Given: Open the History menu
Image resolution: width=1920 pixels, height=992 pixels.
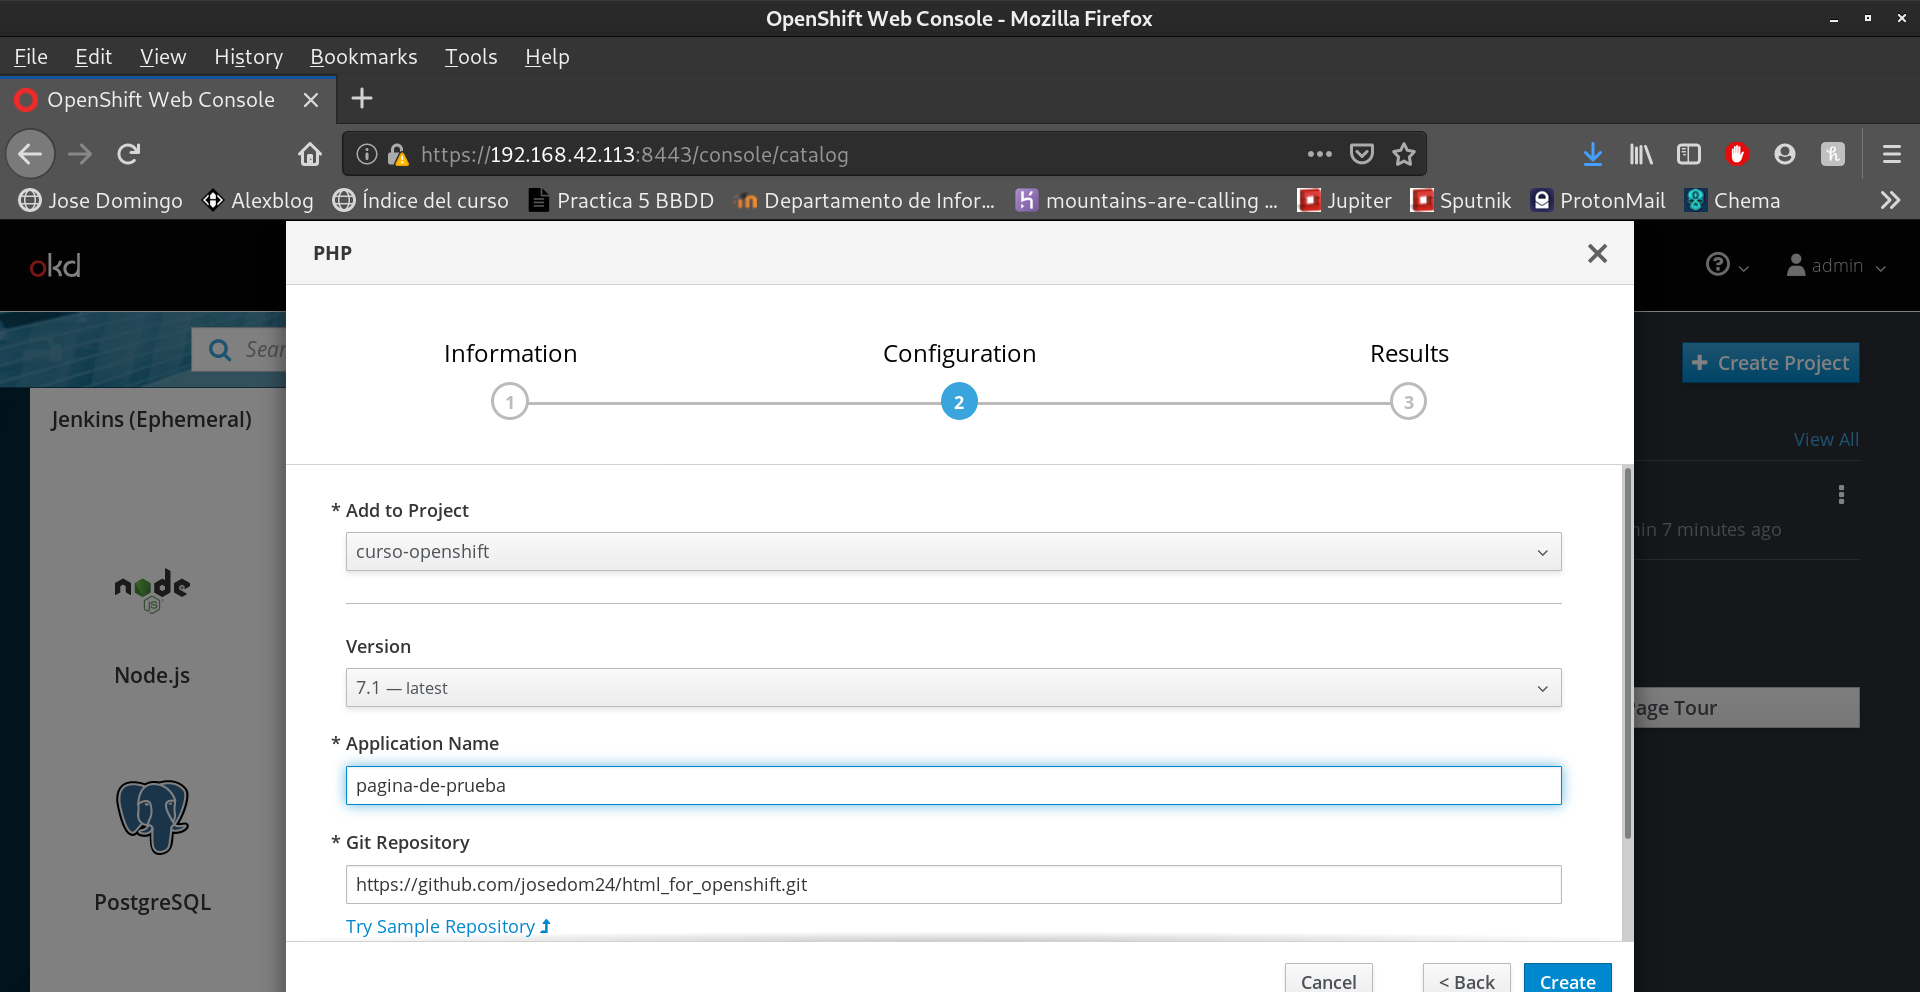Looking at the screenshot, I should click(248, 57).
